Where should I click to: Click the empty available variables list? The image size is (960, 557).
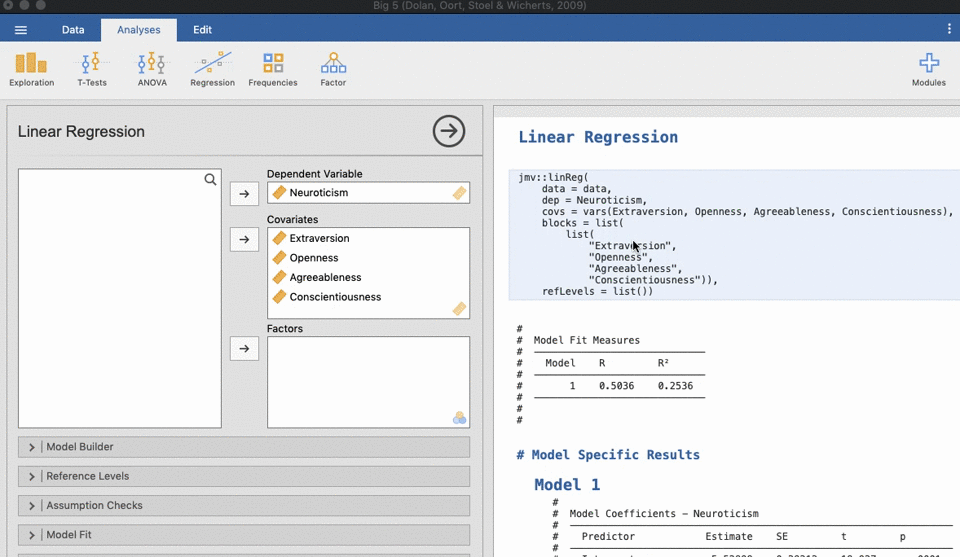(120, 299)
